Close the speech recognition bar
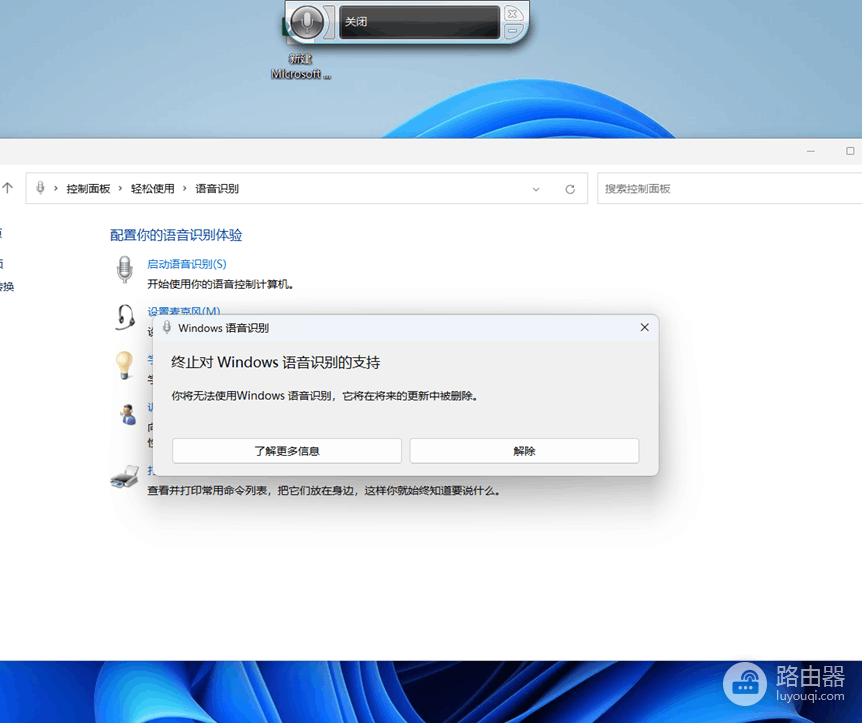This screenshot has height=724, width=863. point(512,13)
